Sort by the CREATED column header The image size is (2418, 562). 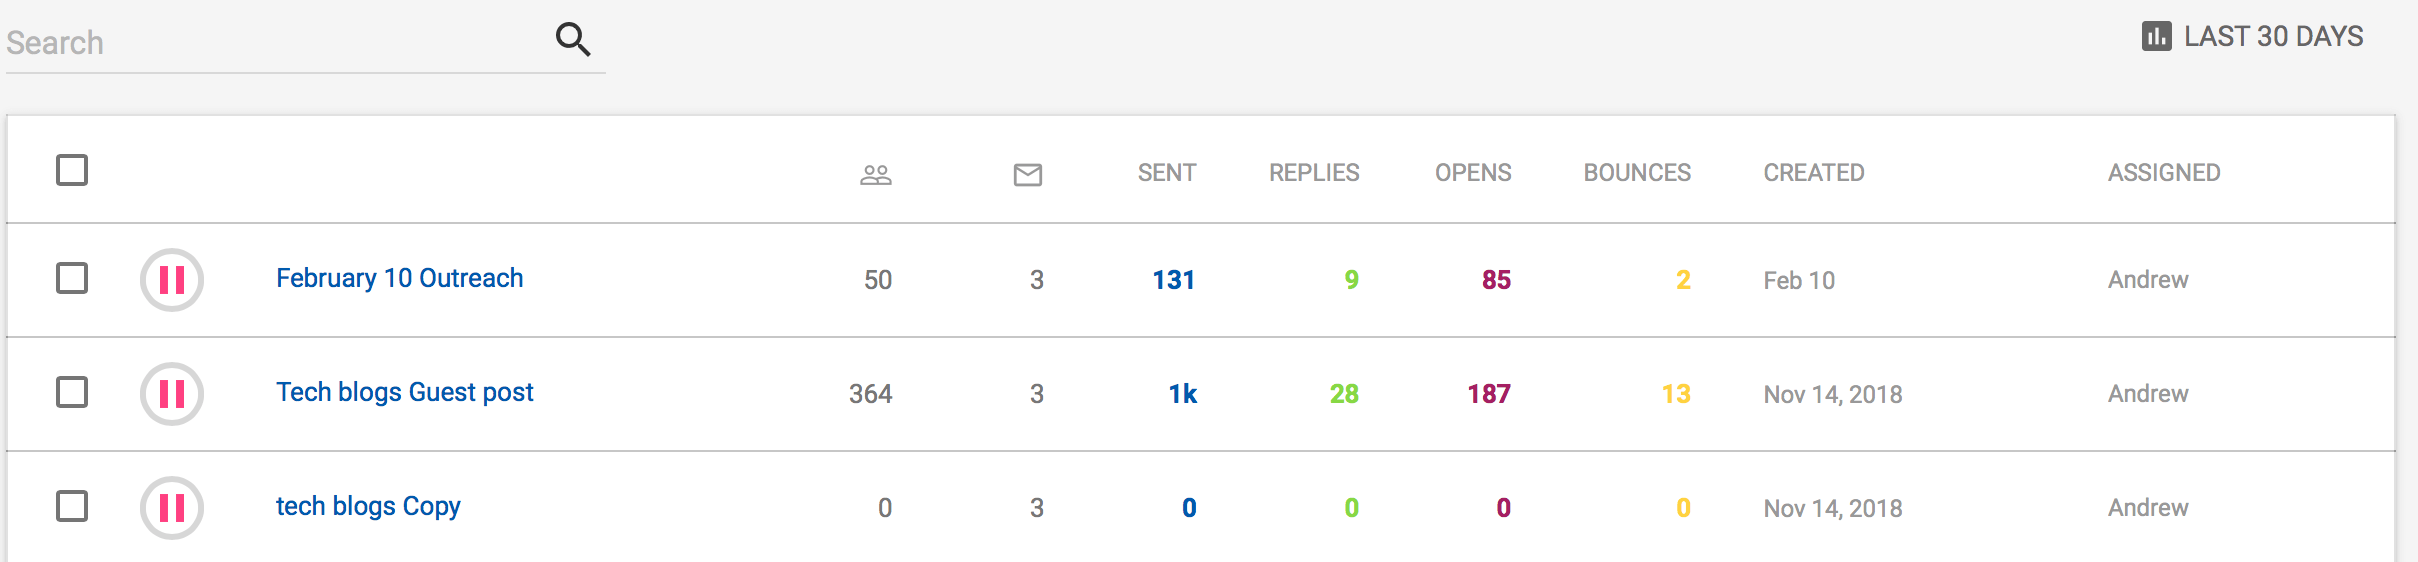(1813, 173)
